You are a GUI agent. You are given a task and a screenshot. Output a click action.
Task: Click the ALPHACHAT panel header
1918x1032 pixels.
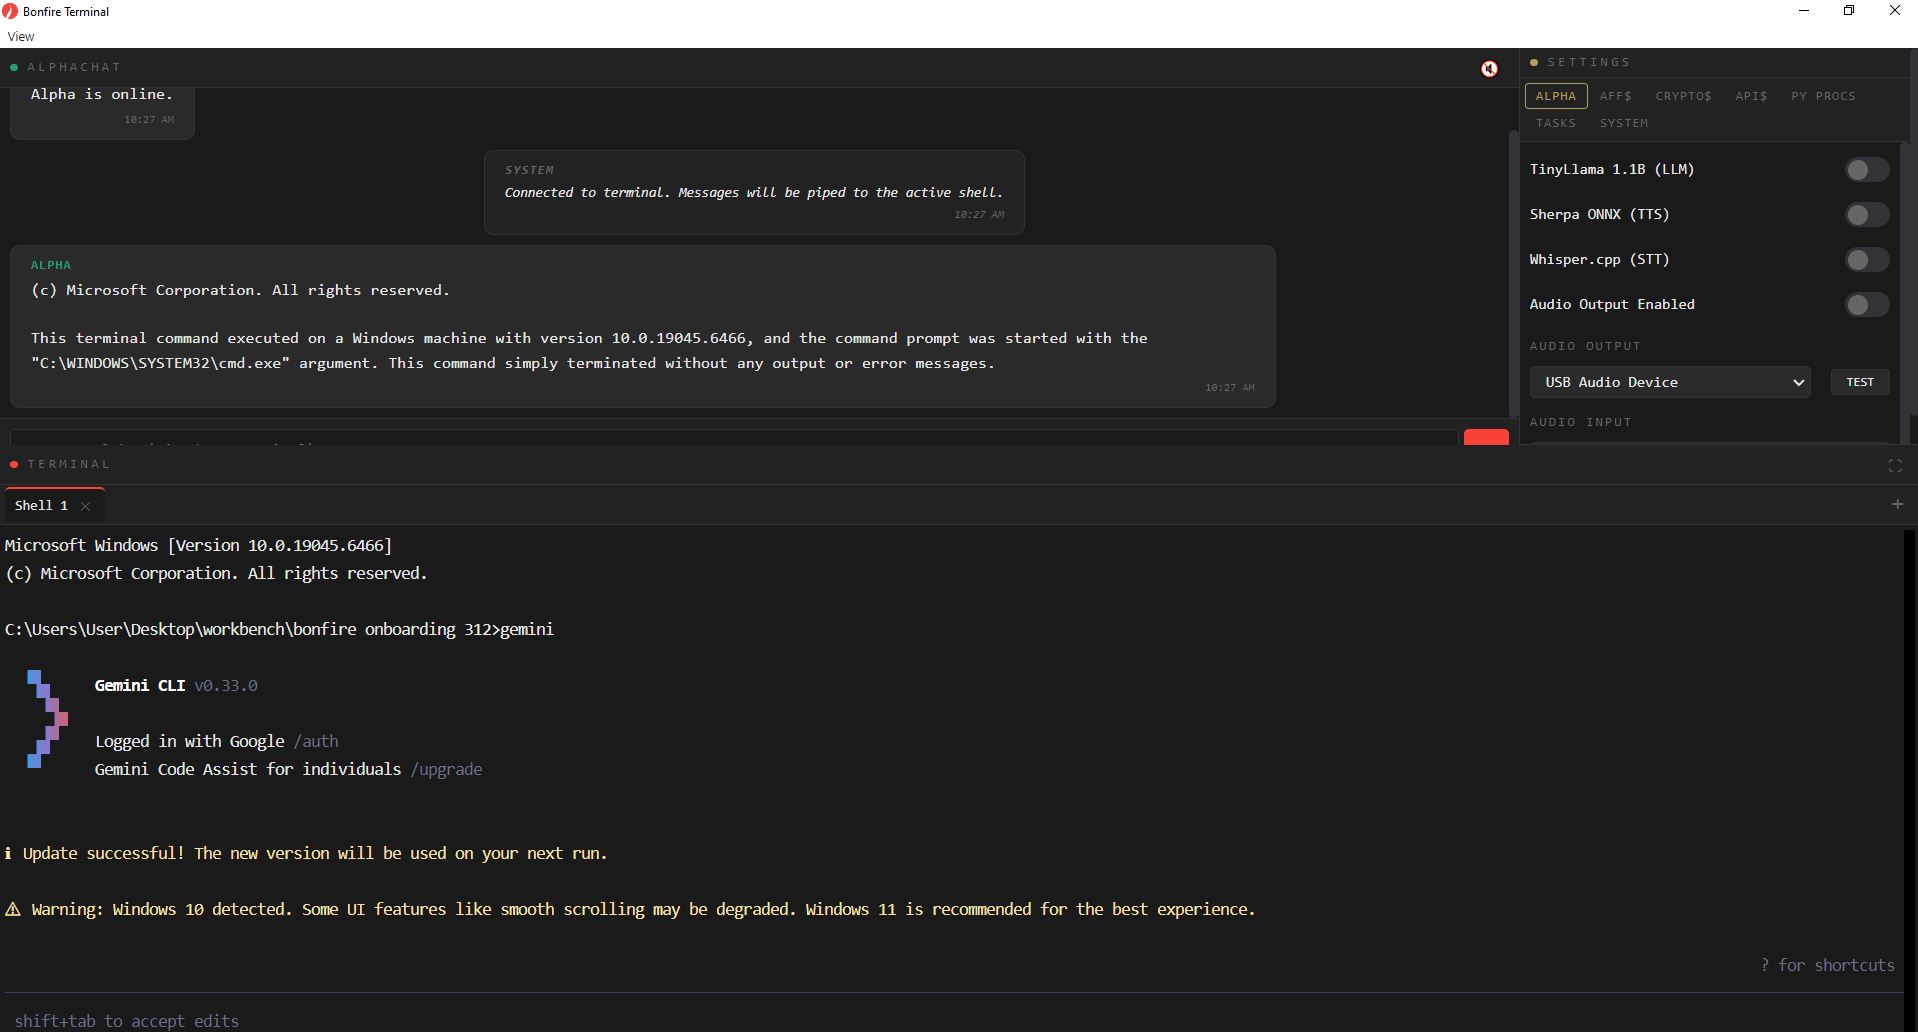(74, 67)
